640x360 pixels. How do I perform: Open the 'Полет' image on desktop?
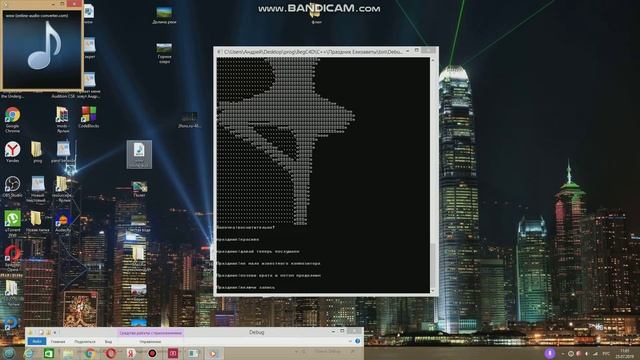pos(139,189)
